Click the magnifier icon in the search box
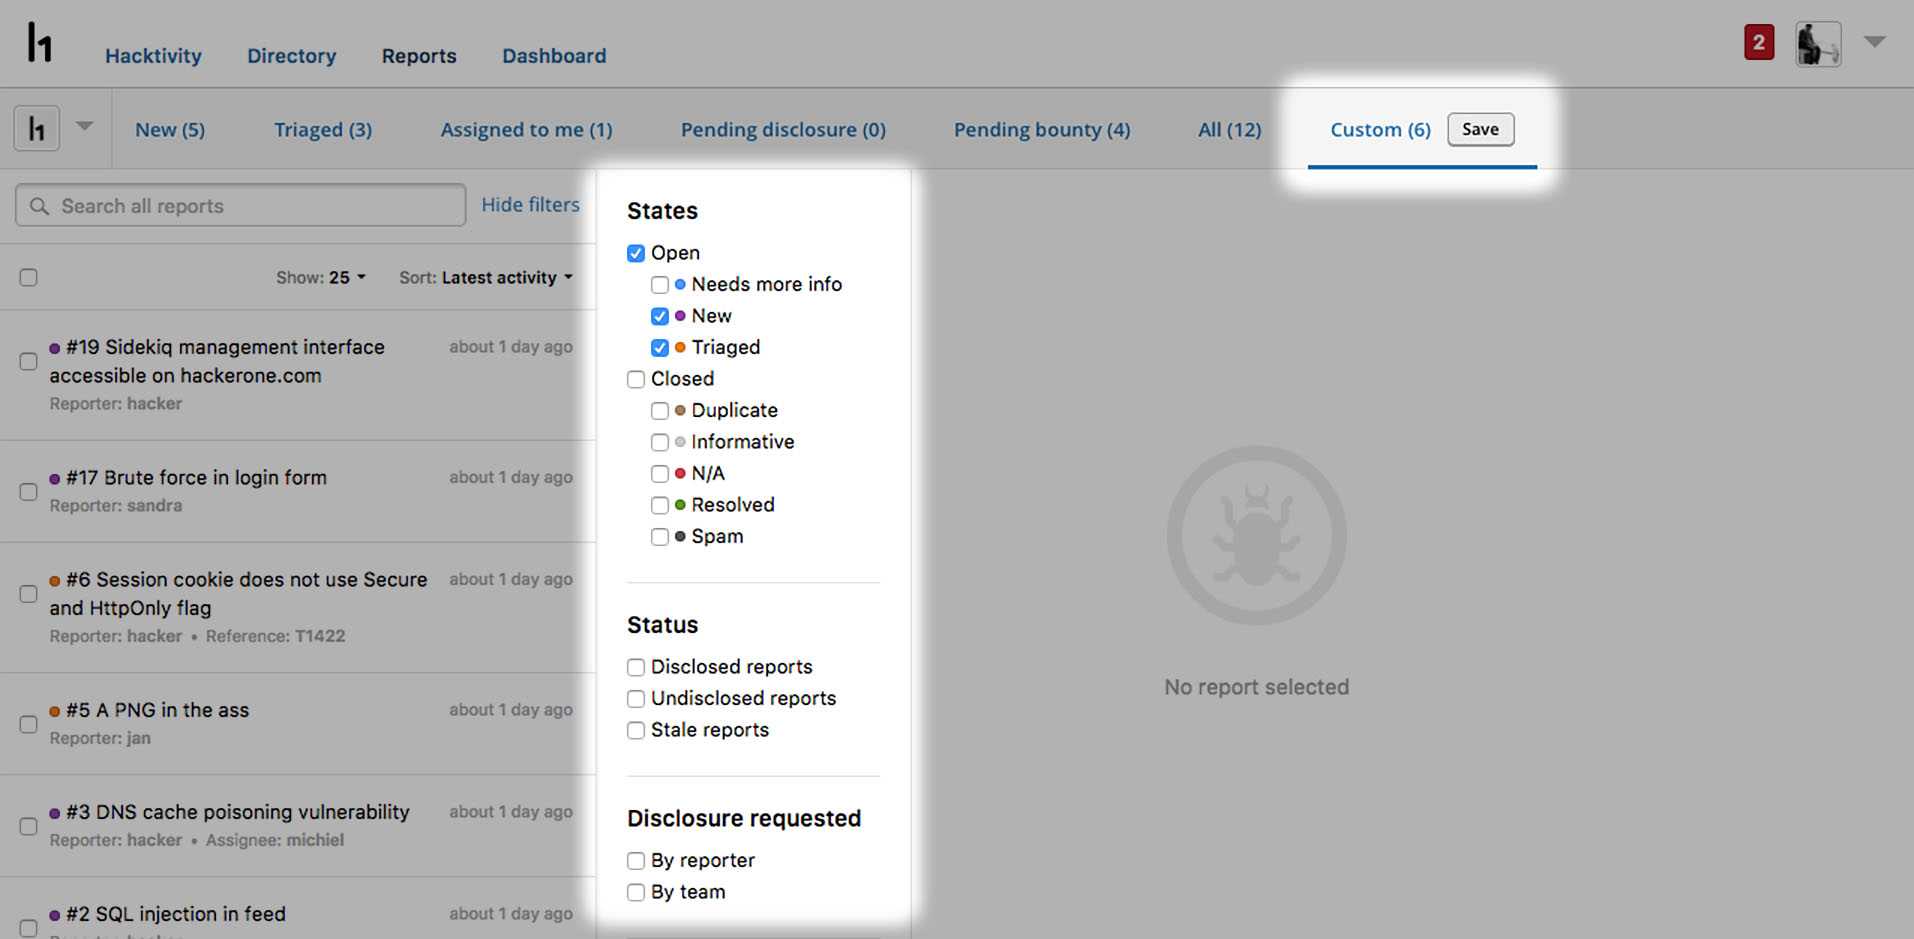 tap(39, 206)
